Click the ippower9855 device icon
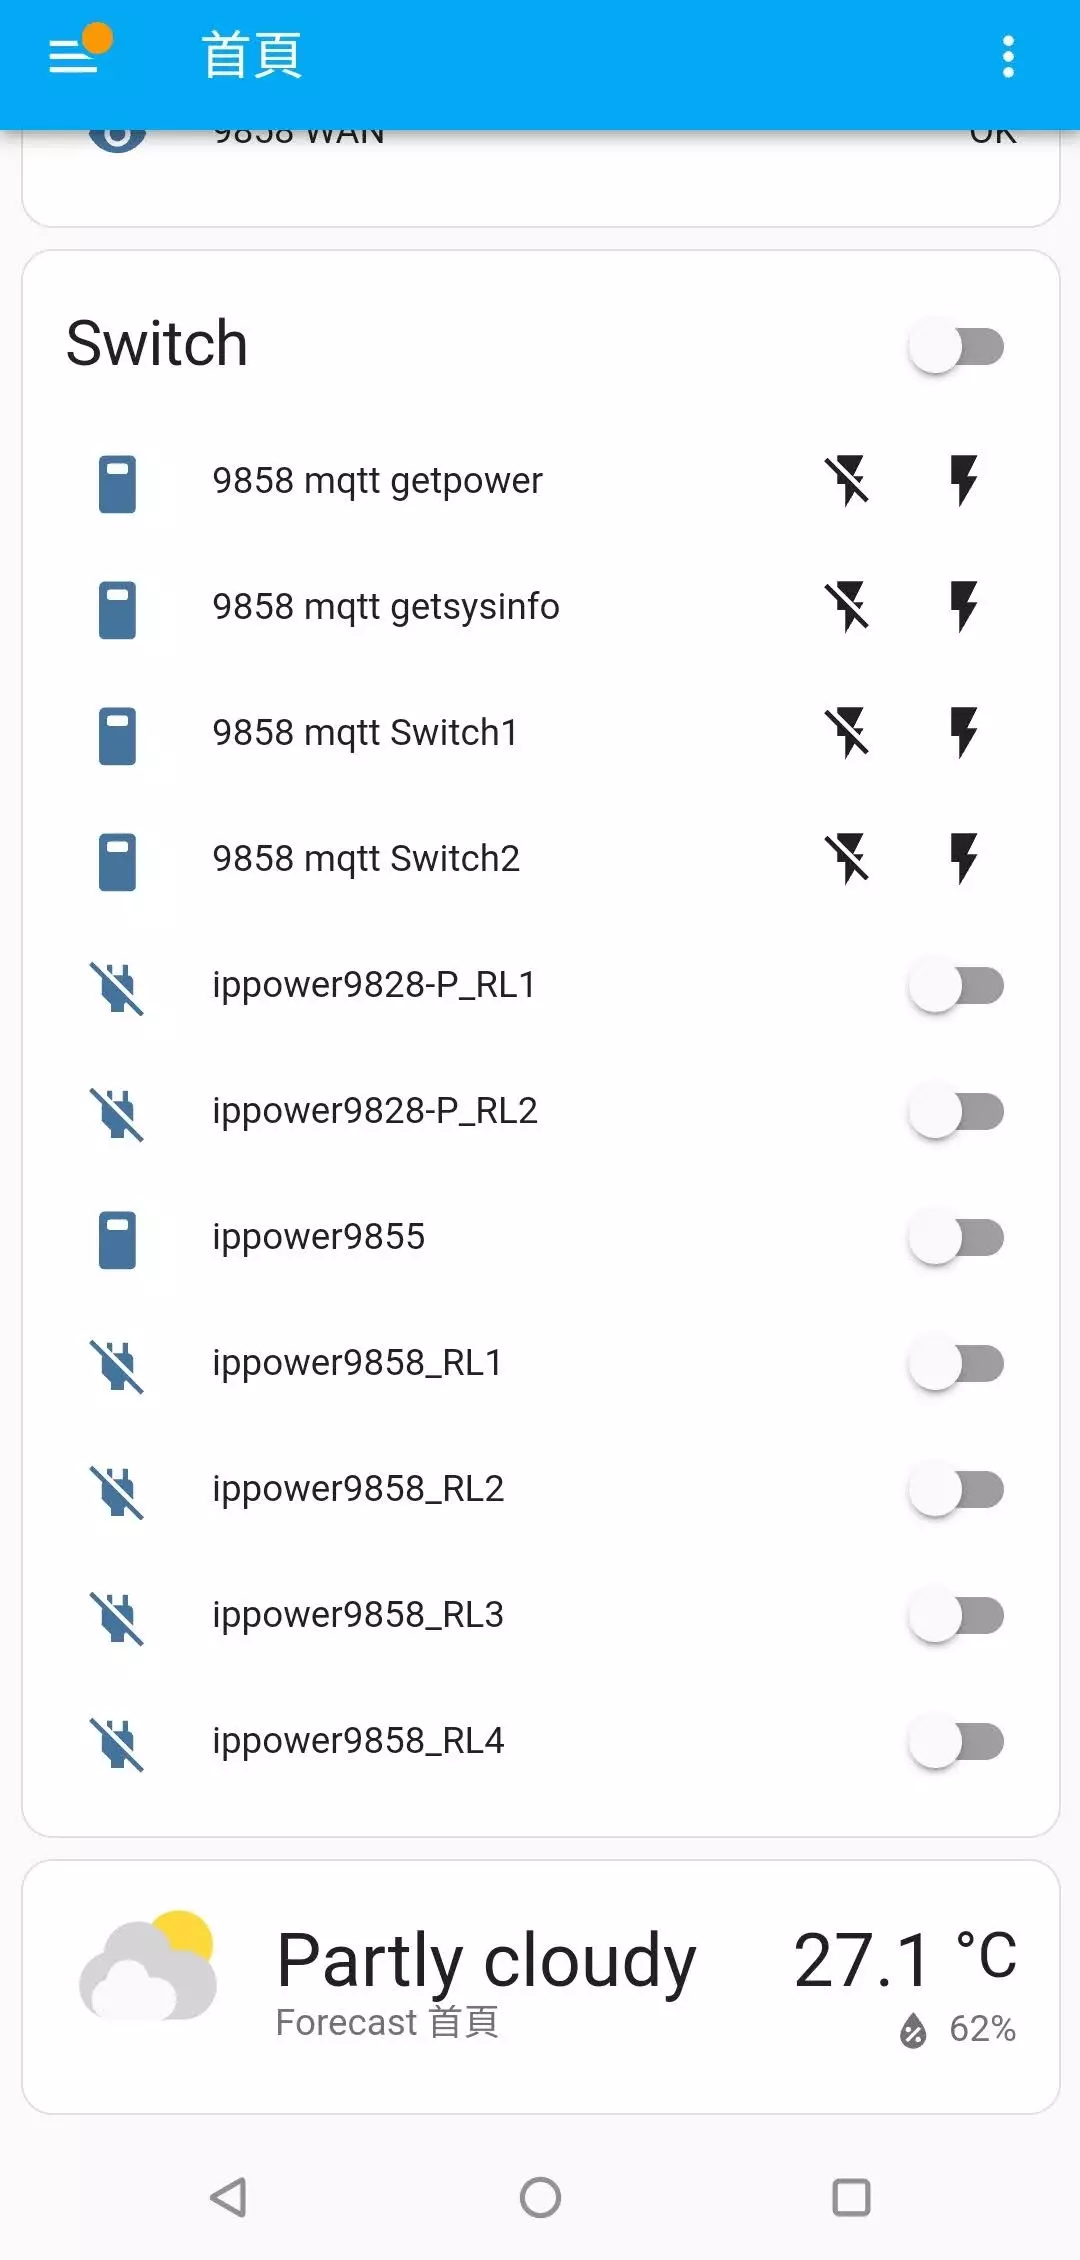Screen dimensions: 1080x2260 coord(117,1239)
